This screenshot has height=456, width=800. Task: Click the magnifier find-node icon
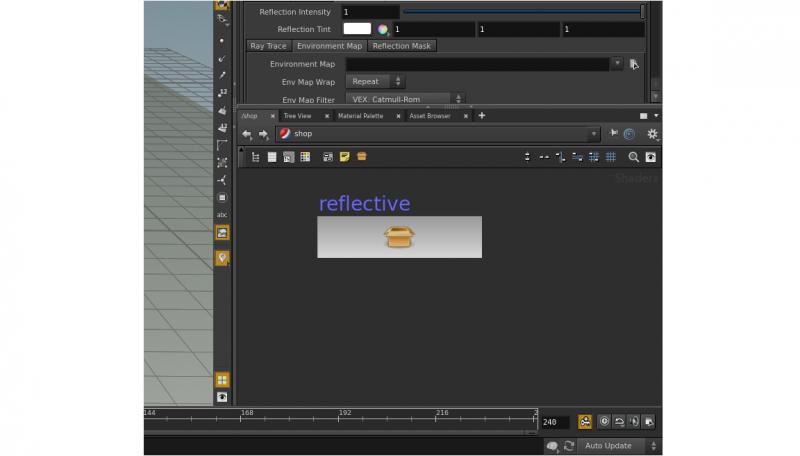[x=633, y=157]
